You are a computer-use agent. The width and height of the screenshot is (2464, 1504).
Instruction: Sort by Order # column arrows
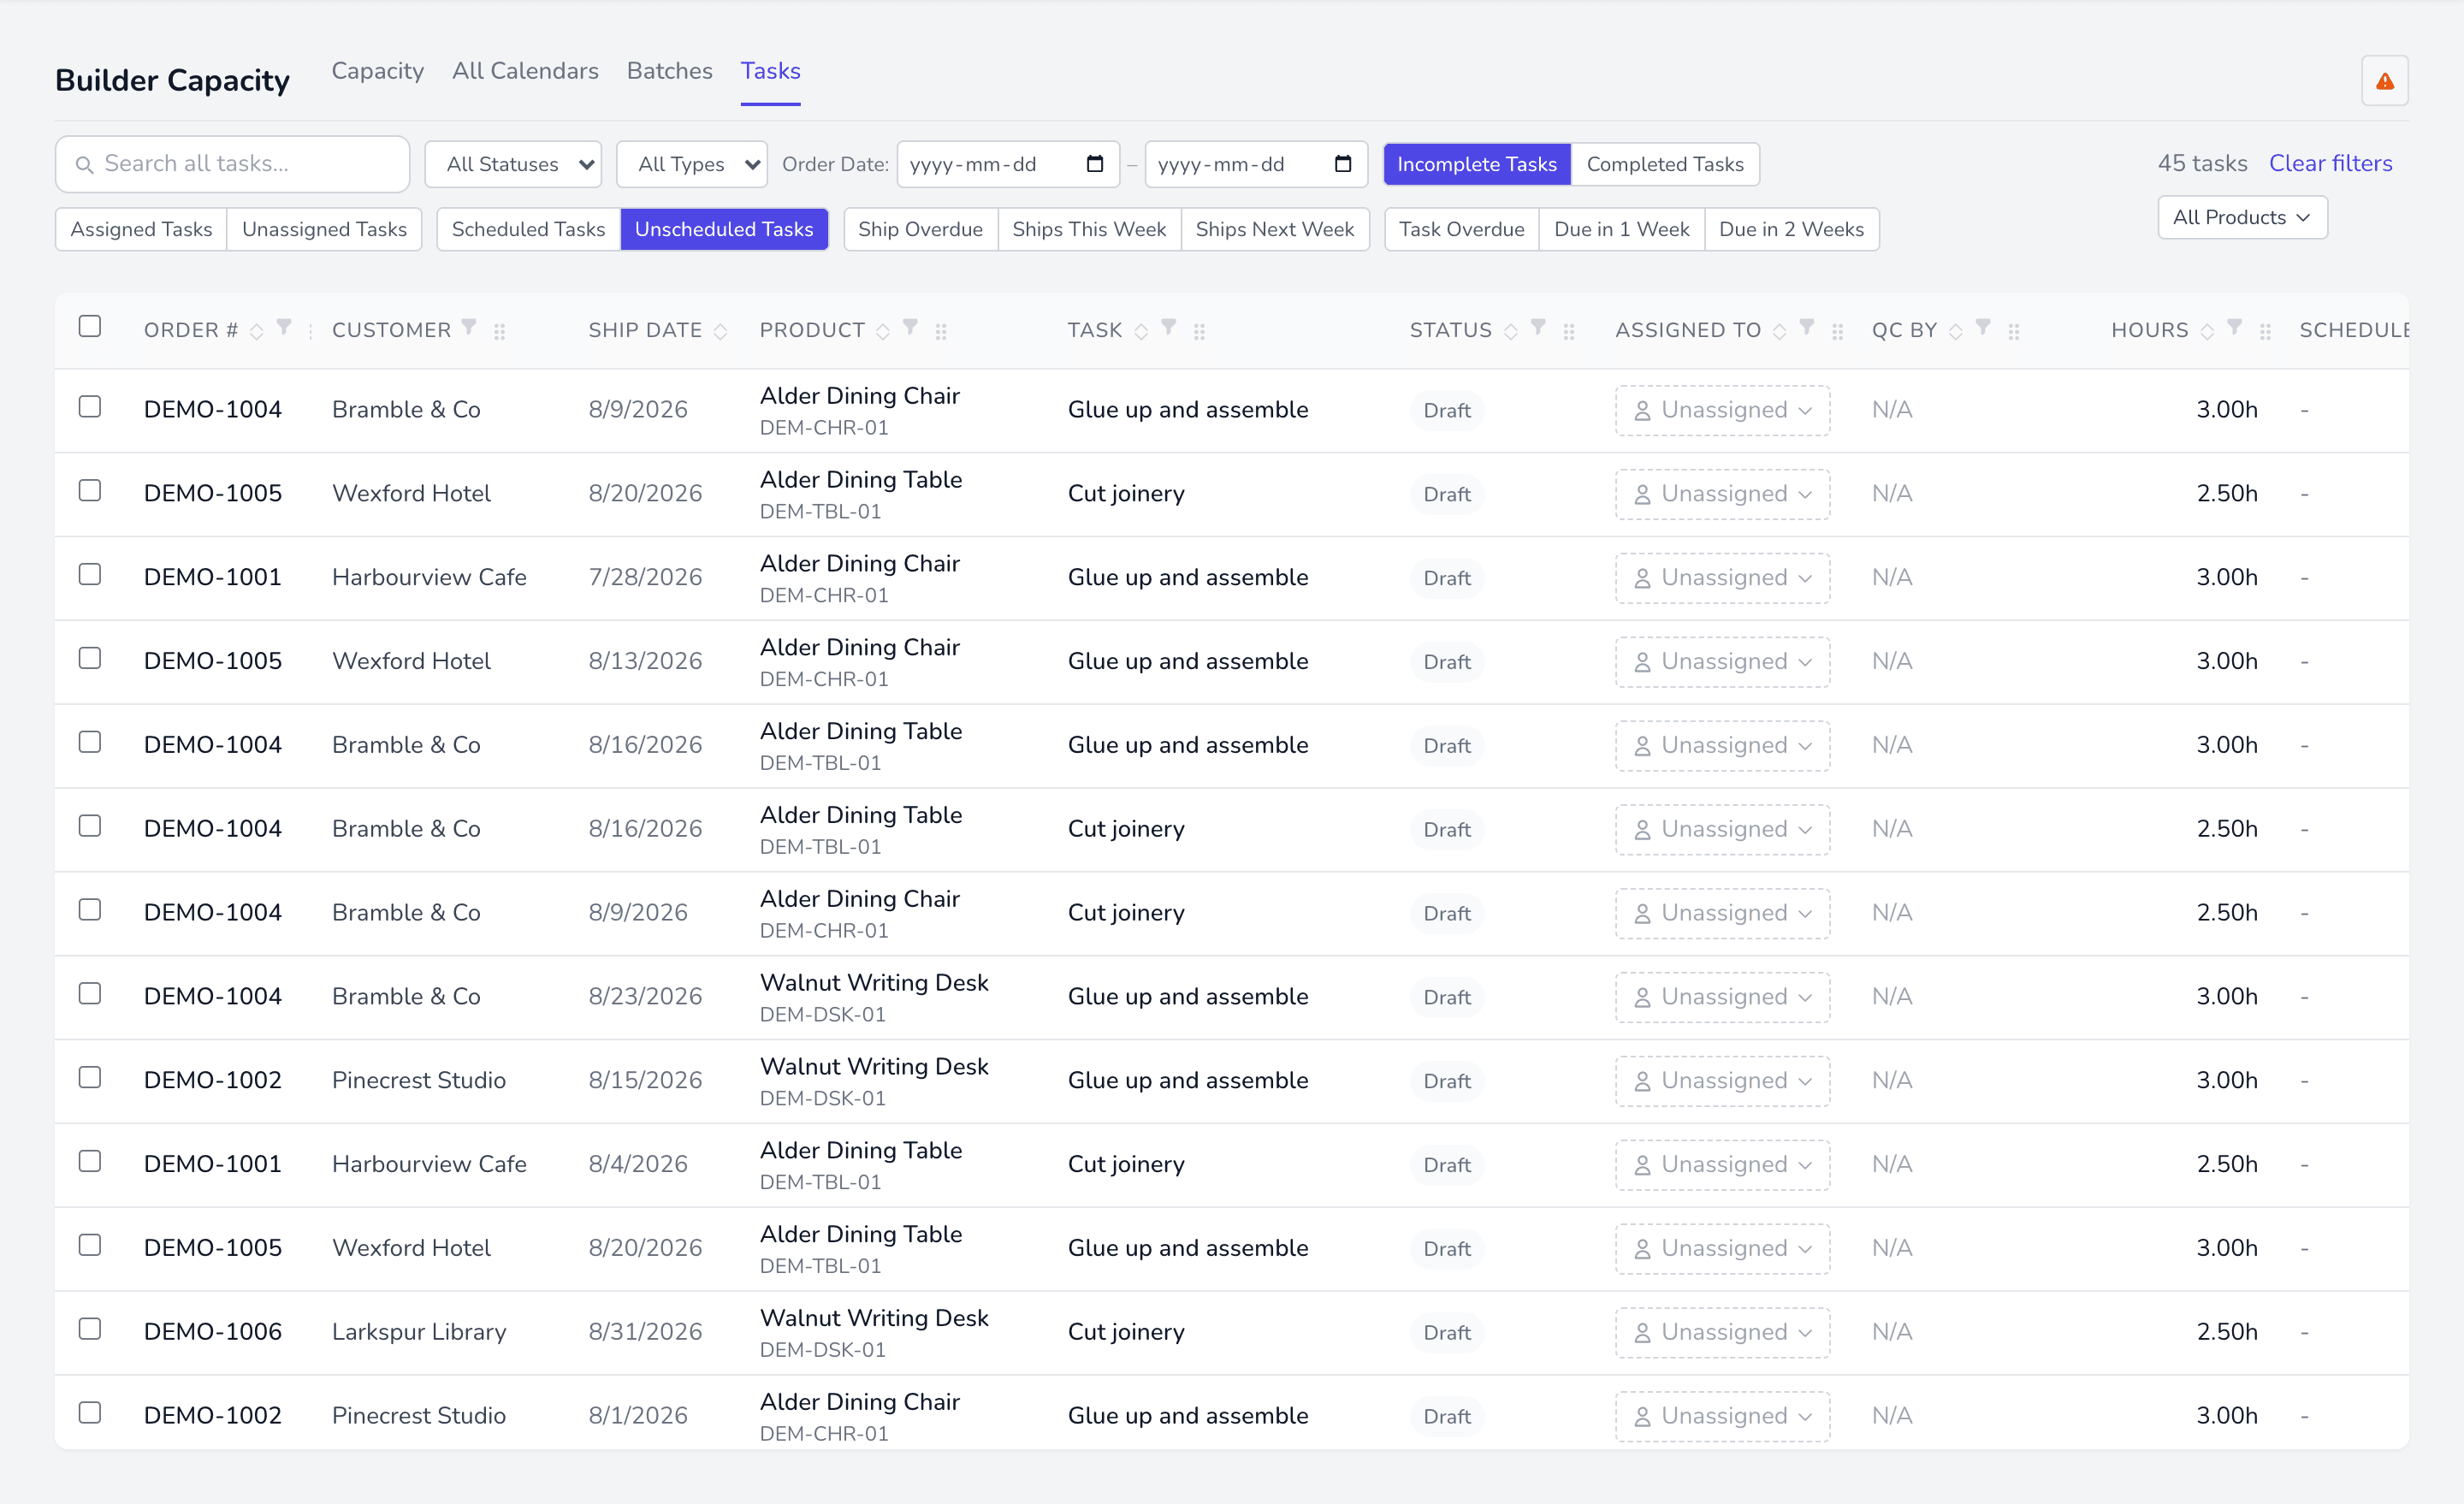click(x=257, y=331)
